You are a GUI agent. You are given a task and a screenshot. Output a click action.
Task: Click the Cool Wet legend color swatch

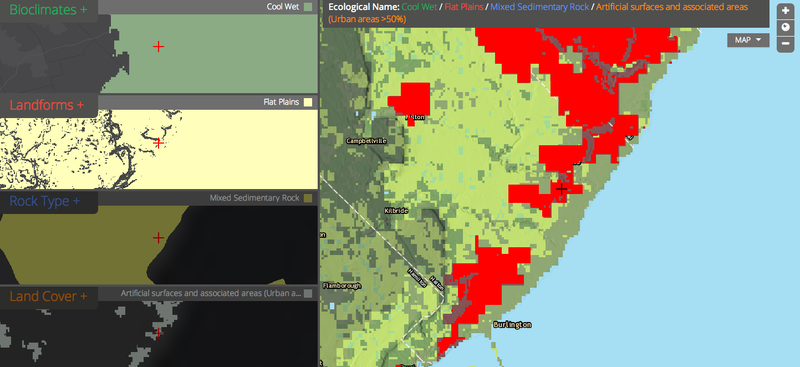click(x=308, y=7)
